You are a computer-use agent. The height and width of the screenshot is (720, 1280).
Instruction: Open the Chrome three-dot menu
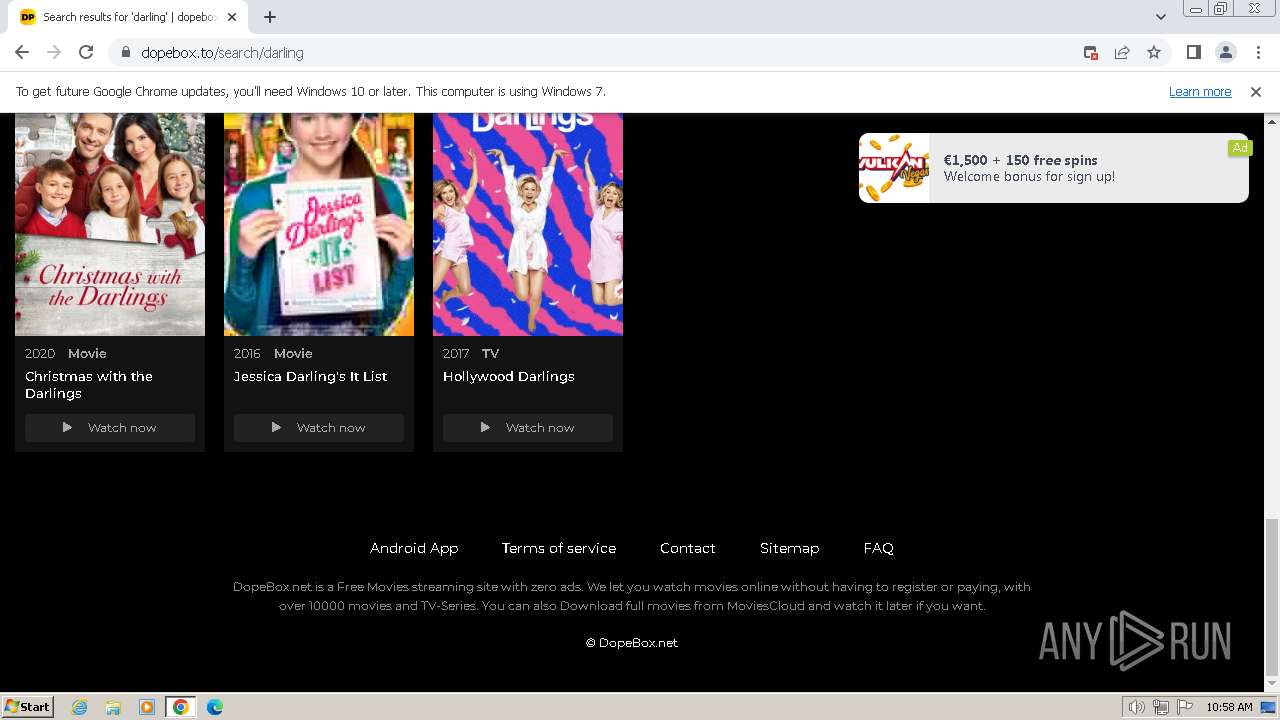(x=1258, y=52)
